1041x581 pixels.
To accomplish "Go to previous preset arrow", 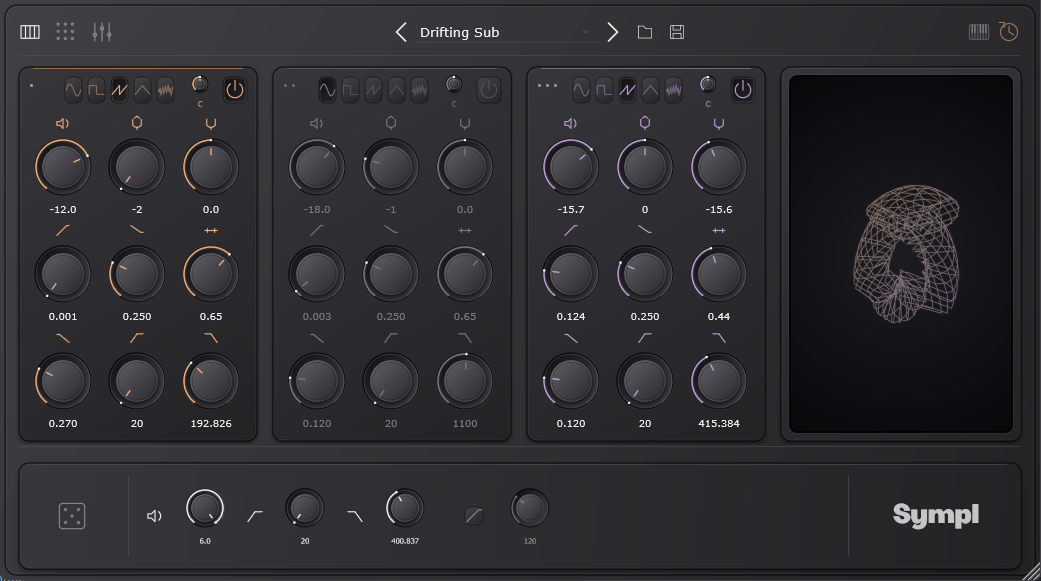I will (x=401, y=32).
